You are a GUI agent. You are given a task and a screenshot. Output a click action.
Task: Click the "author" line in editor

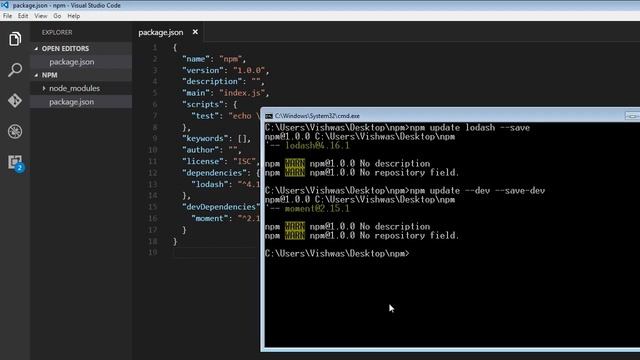pyautogui.click(x=212, y=150)
